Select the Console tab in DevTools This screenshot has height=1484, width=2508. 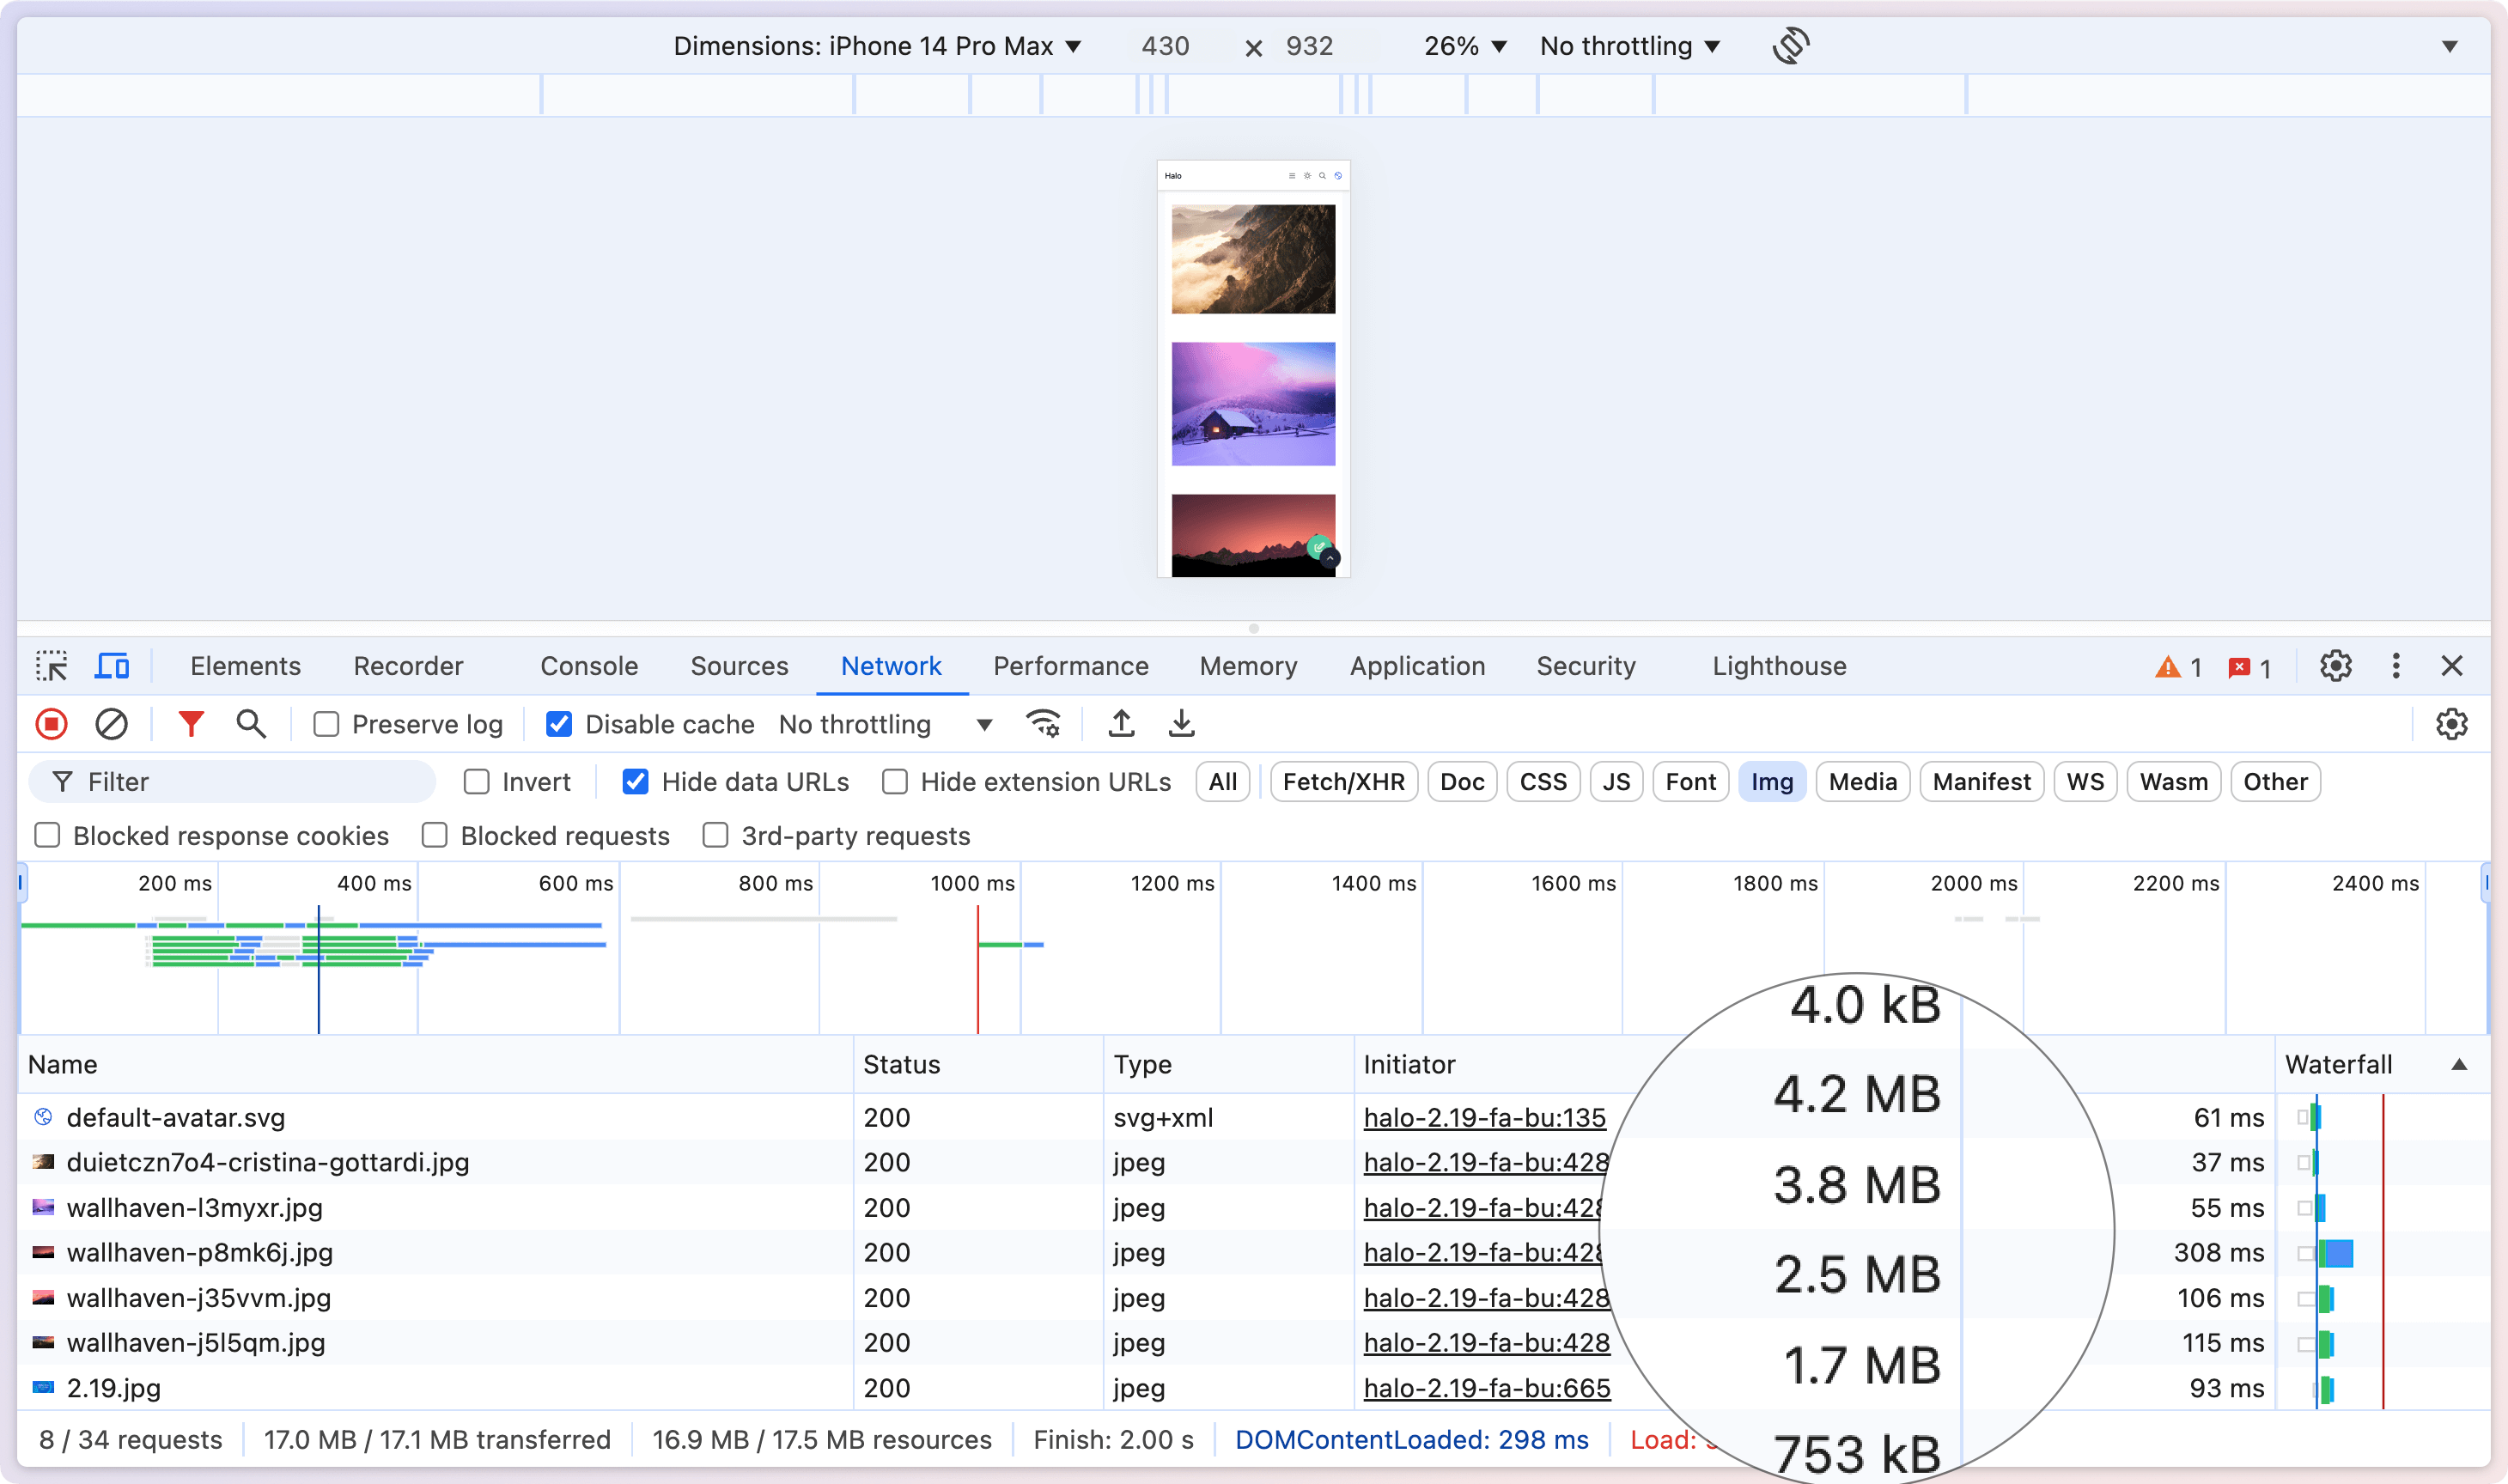point(590,666)
